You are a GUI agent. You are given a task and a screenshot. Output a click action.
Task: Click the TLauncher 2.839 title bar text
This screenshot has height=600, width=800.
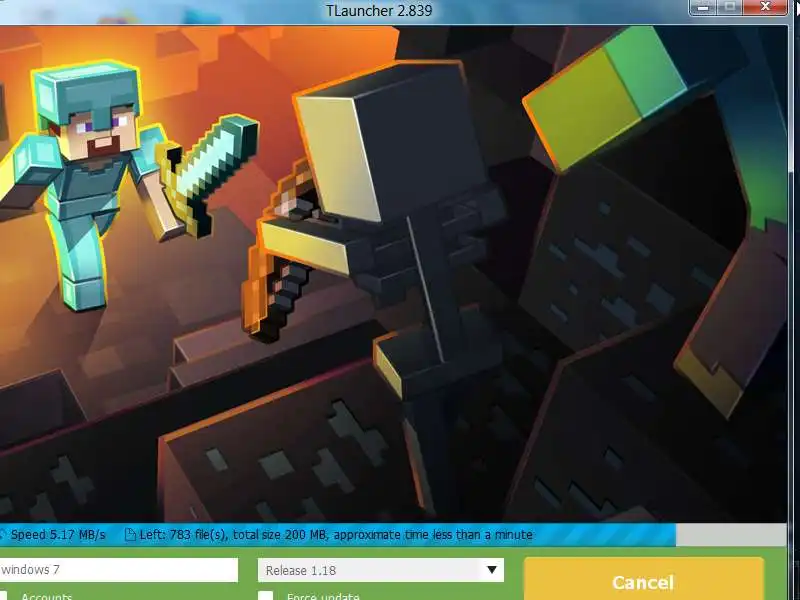click(379, 10)
